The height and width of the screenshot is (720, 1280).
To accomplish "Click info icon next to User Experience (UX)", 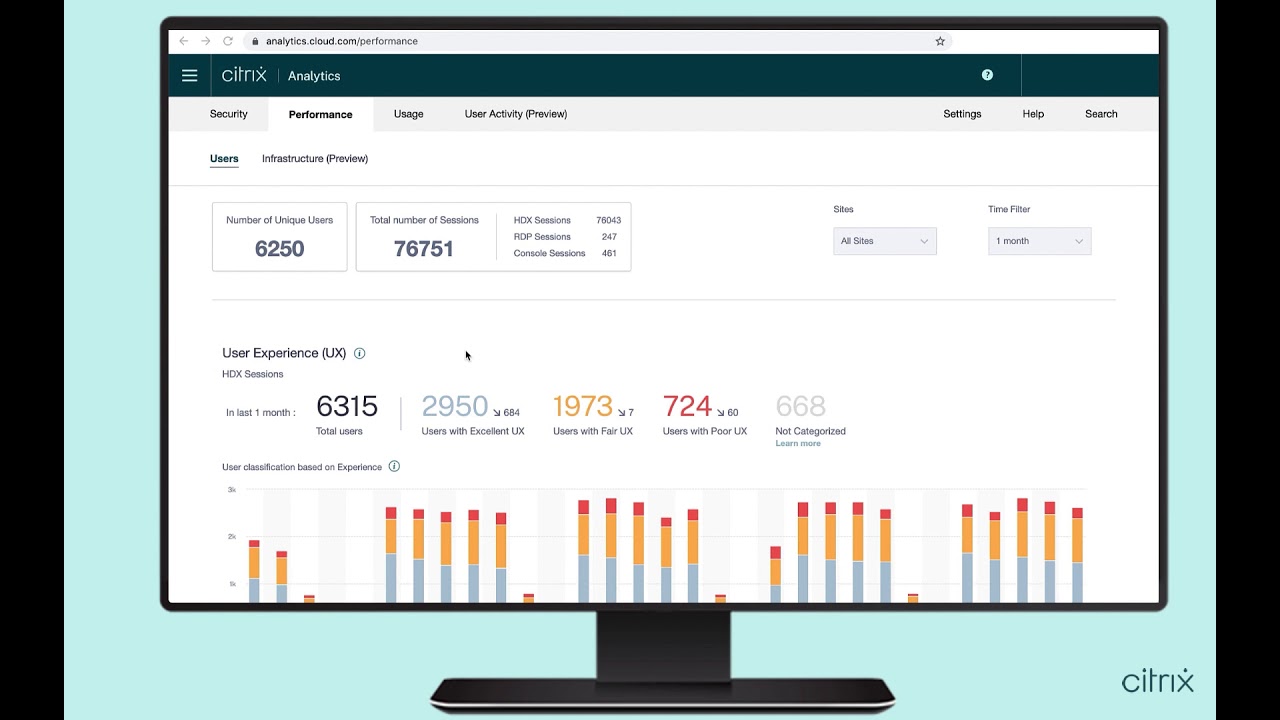I will (360, 353).
